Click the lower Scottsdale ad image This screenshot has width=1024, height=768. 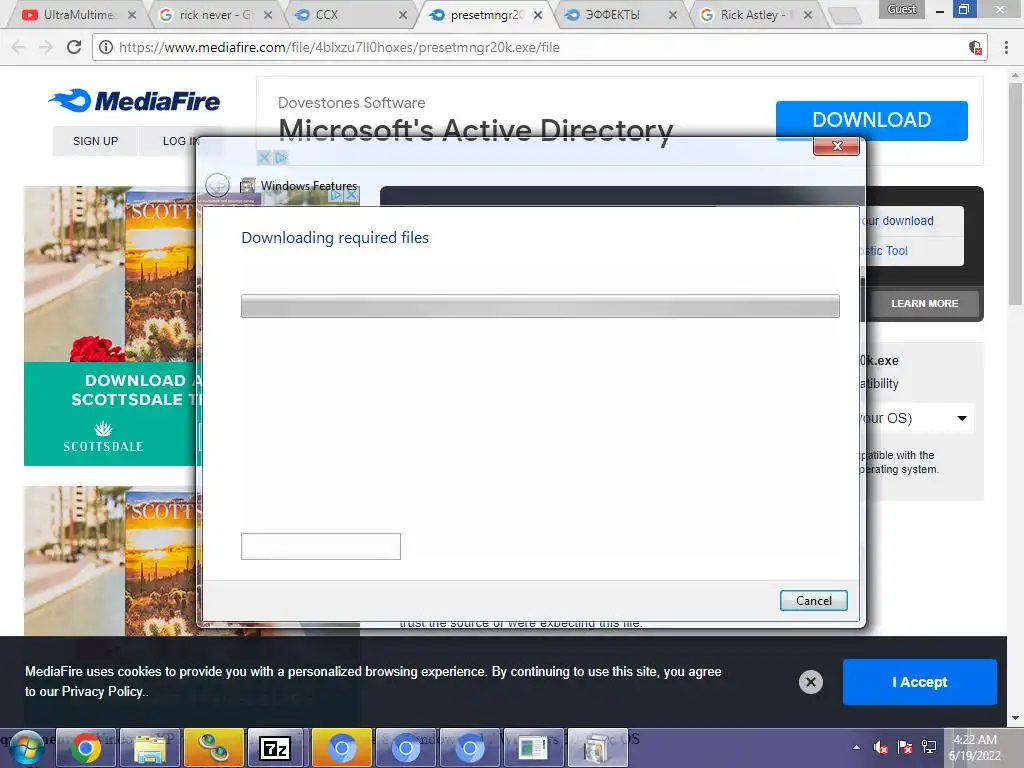(111, 560)
